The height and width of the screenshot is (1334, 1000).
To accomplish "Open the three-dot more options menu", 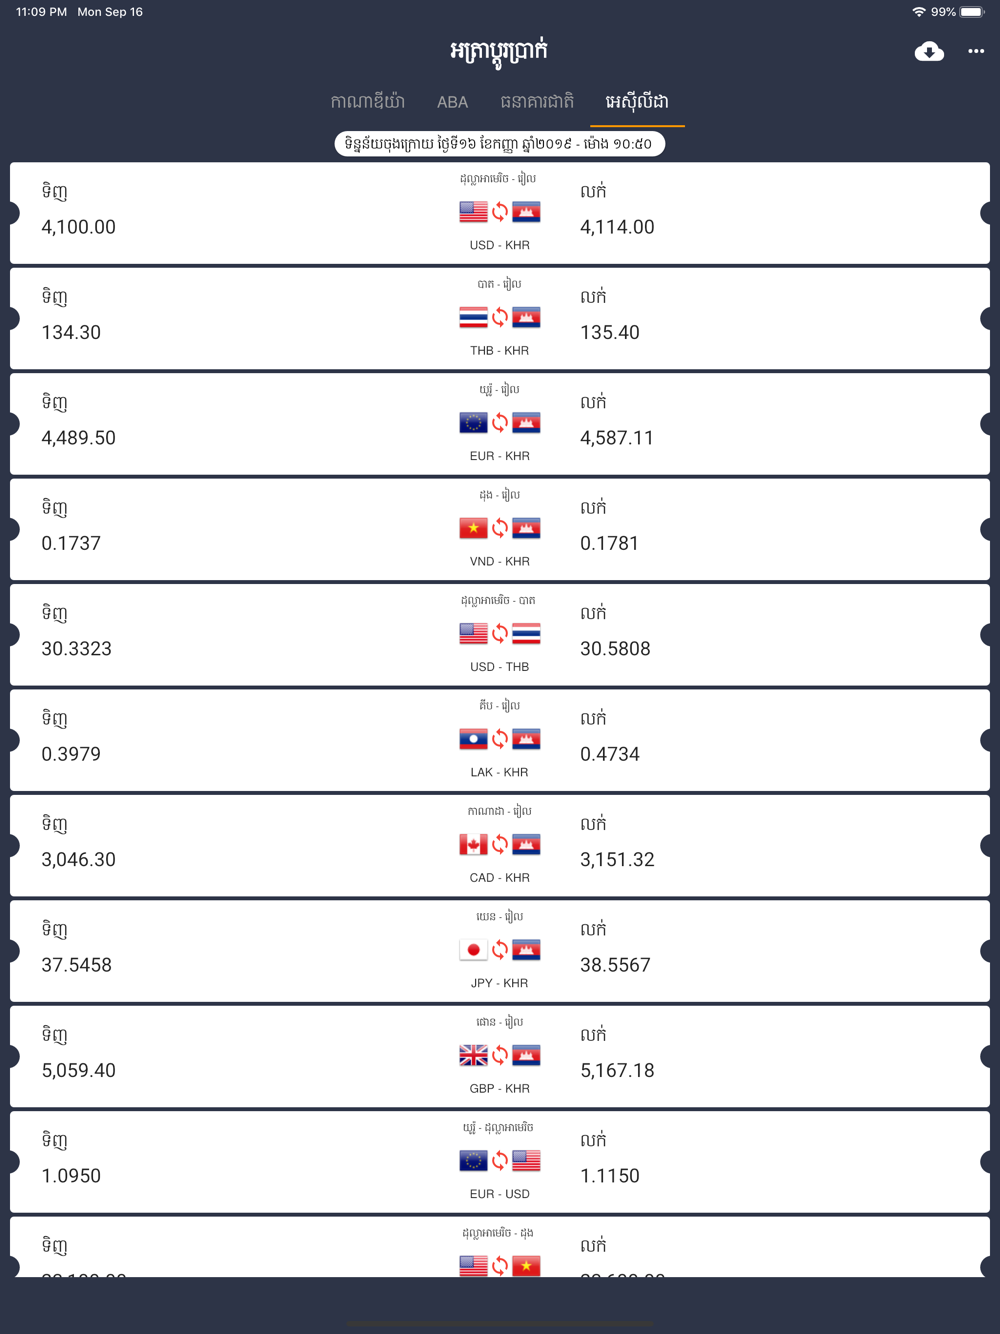I will 976,52.
